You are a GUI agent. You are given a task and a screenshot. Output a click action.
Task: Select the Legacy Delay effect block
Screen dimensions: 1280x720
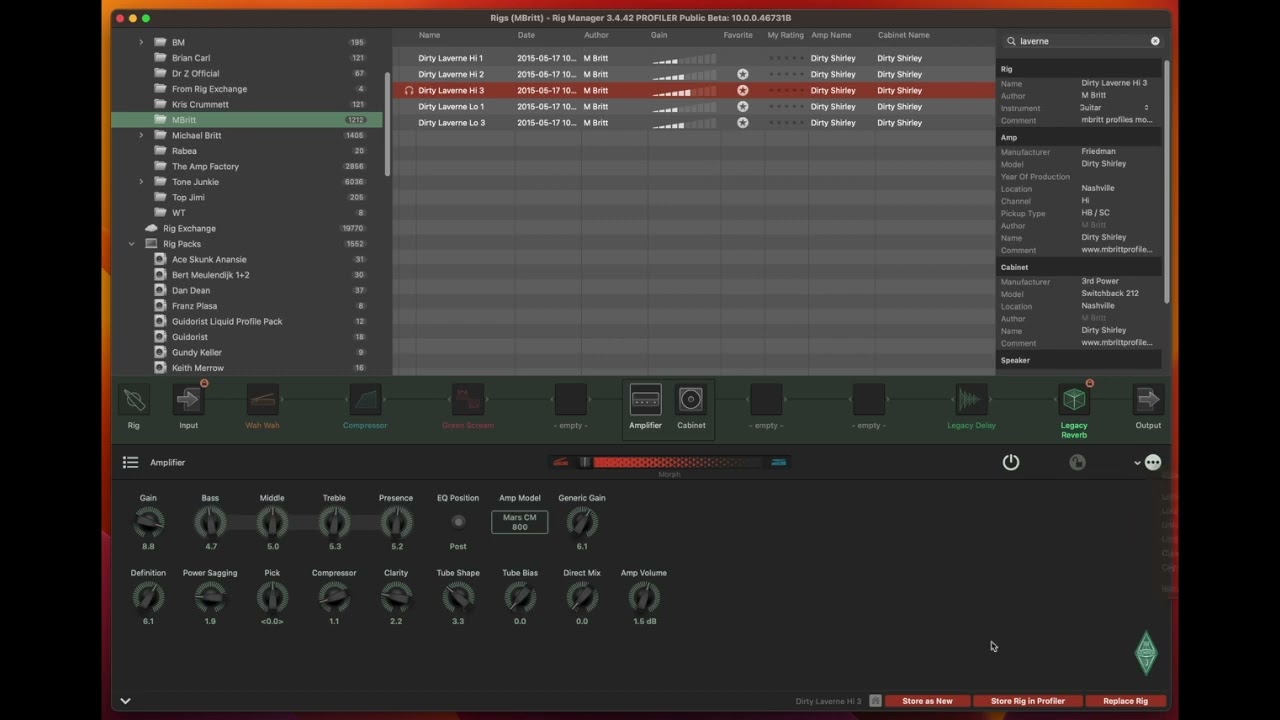[971, 400]
